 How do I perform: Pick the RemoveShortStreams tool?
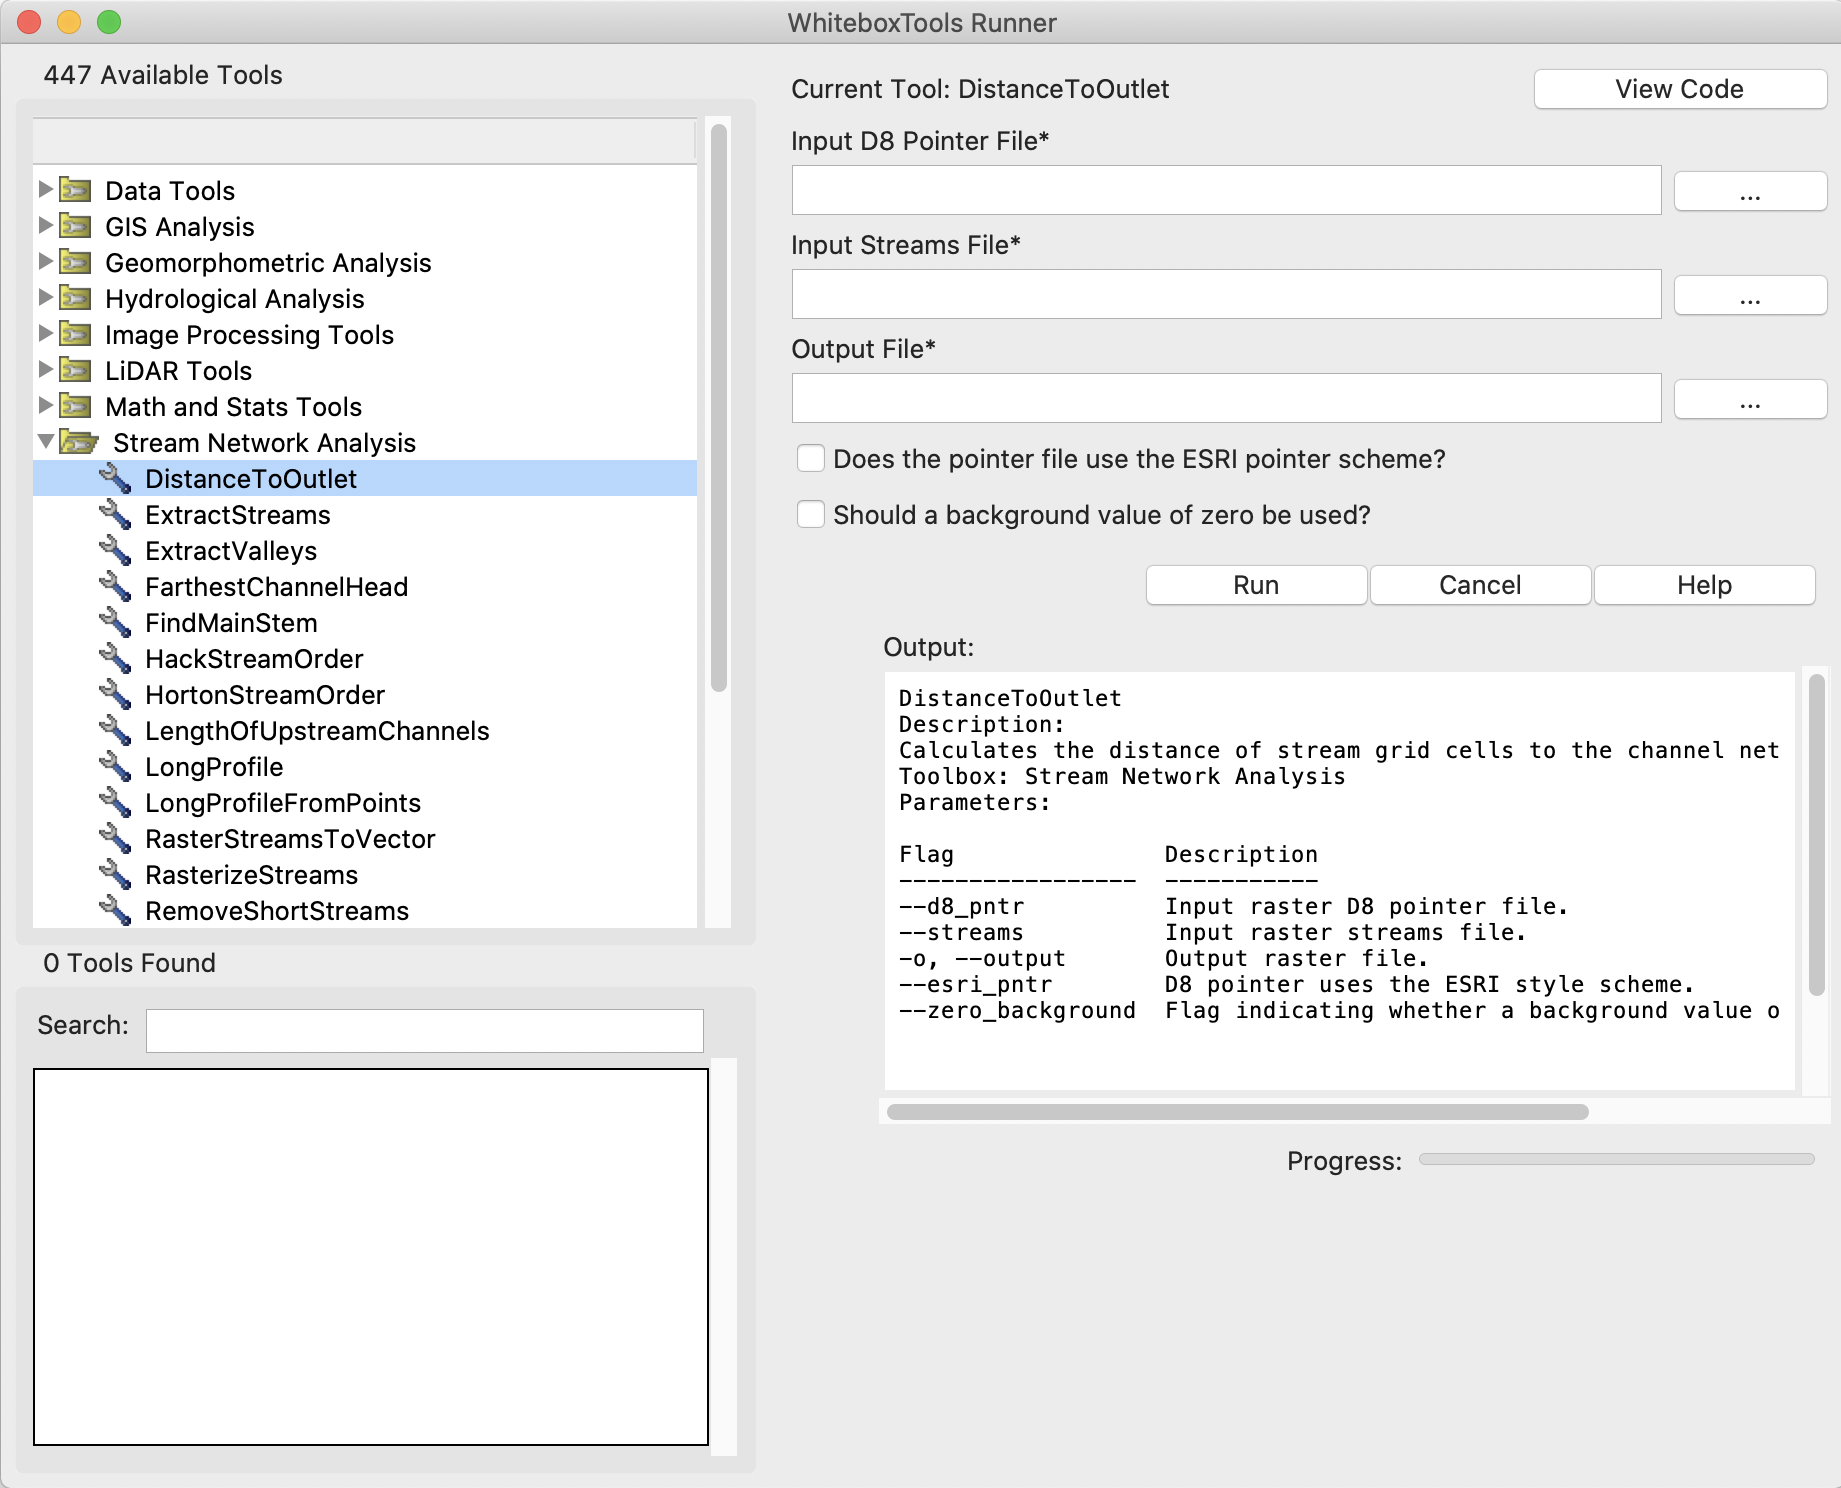[277, 911]
